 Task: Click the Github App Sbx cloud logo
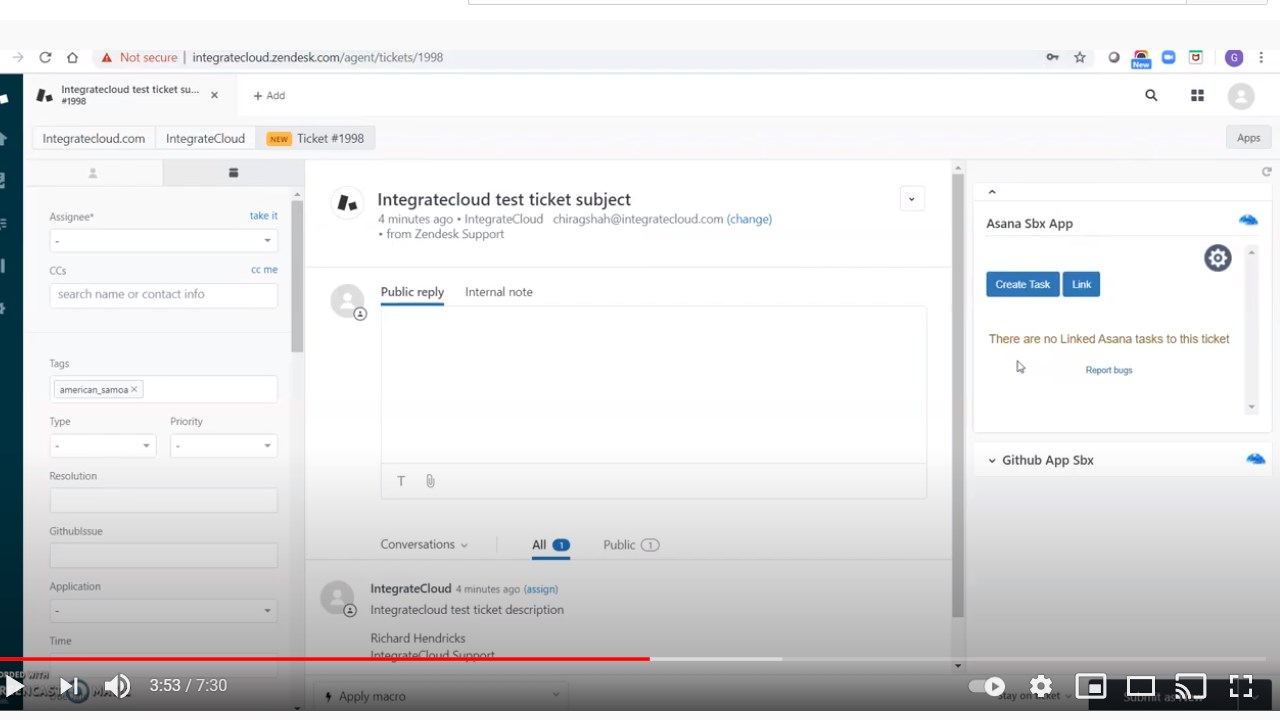point(1256,459)
